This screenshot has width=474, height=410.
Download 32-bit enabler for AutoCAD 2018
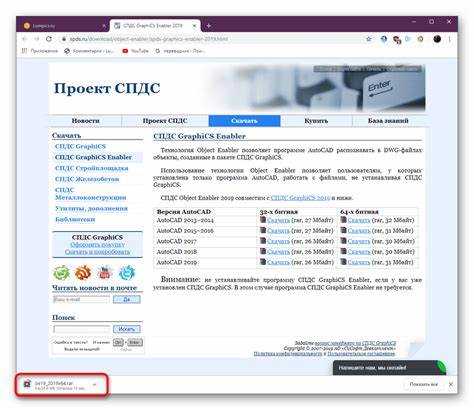pos(278,252)
